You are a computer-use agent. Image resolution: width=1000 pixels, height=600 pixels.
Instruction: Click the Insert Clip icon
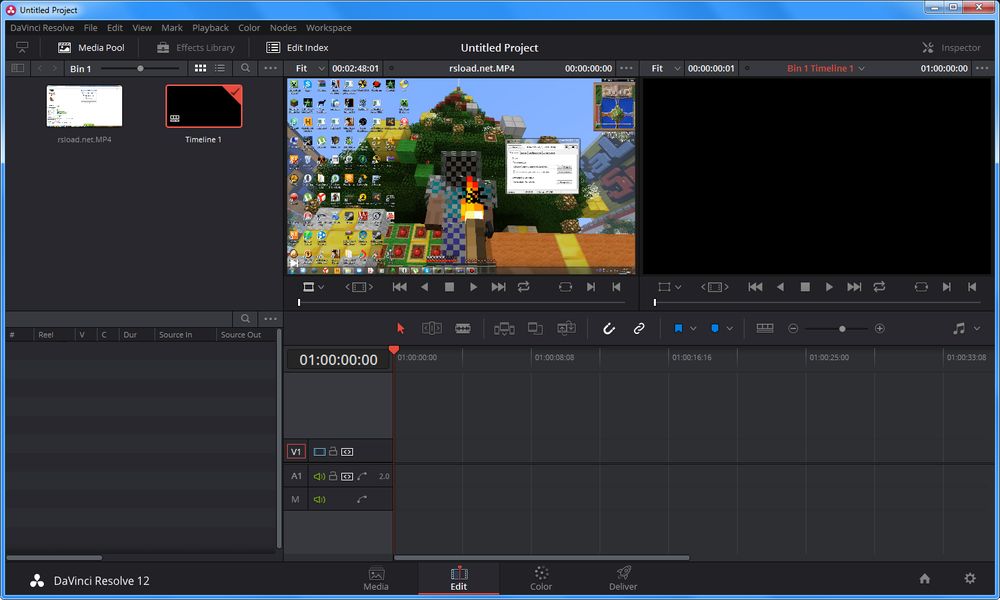[505, 328]
